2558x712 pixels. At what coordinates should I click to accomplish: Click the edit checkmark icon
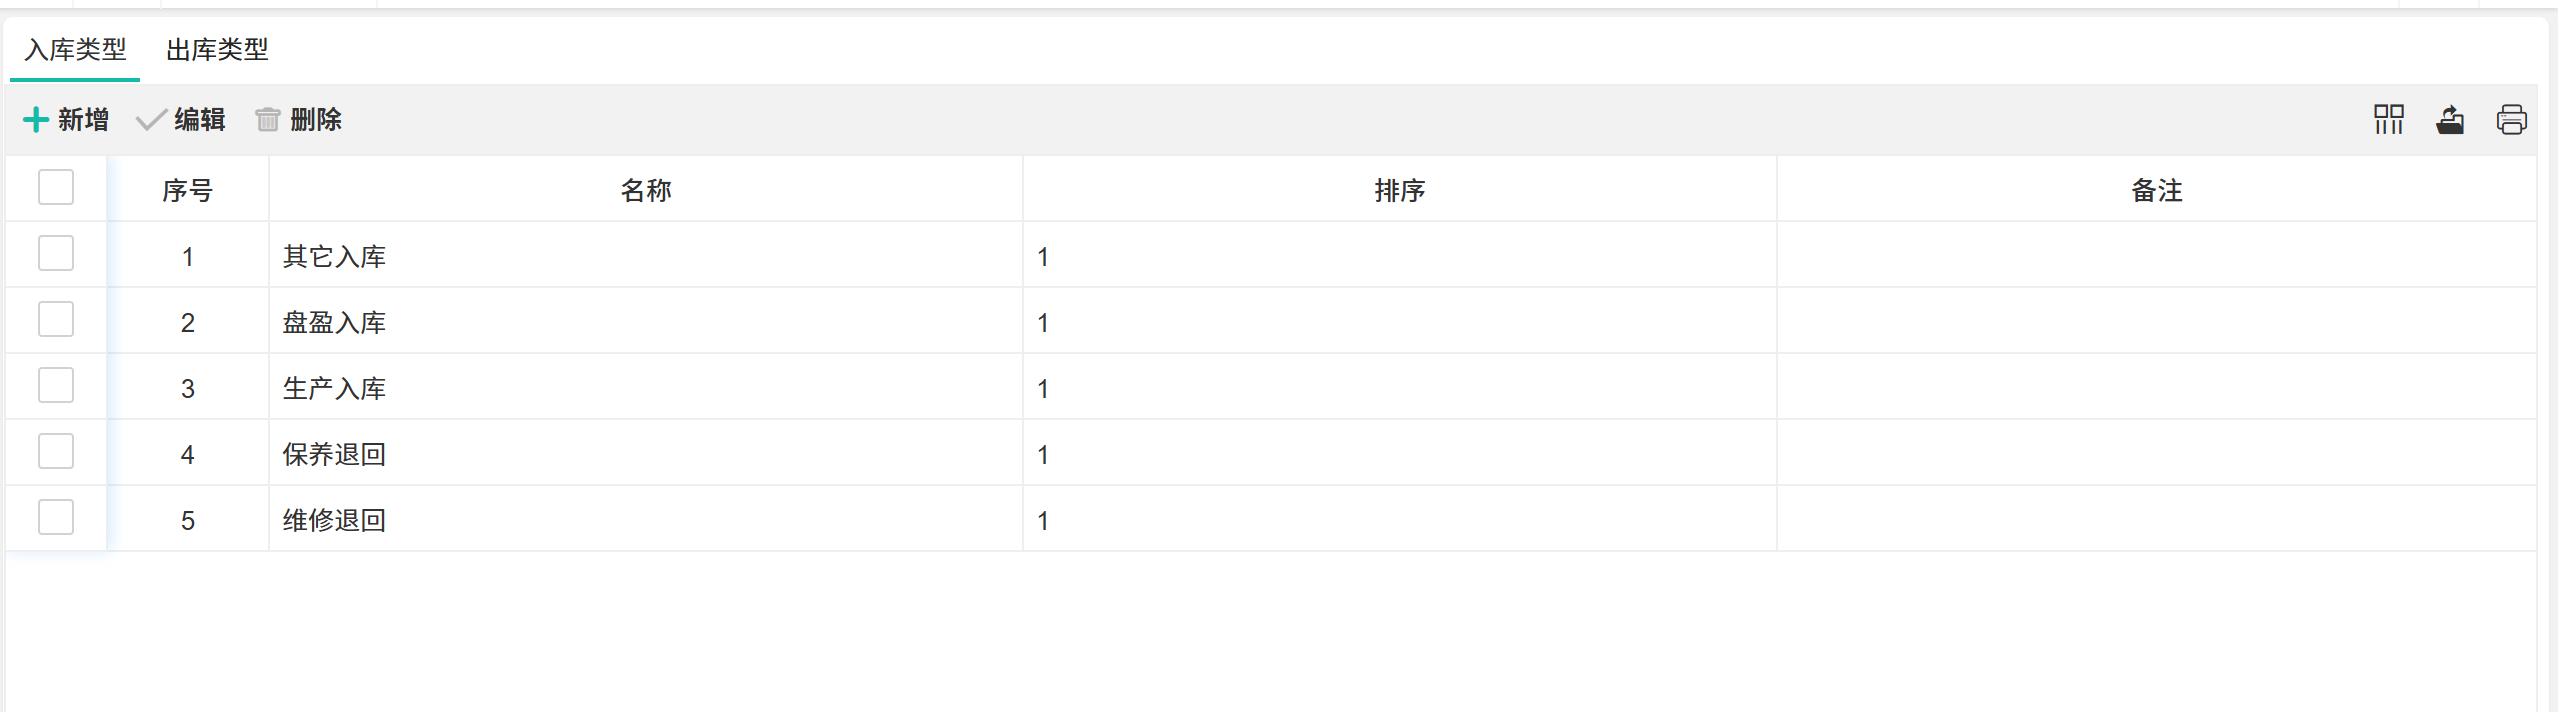coord(151,120)
